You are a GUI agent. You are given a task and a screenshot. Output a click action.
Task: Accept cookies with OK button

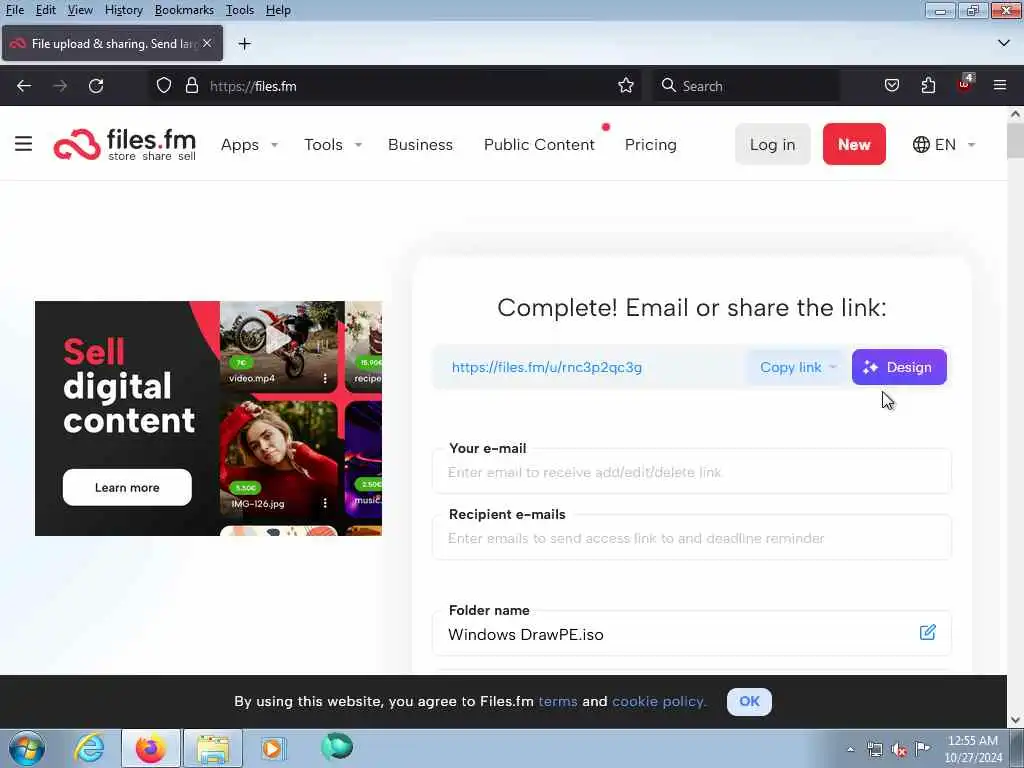click(749, 701)
